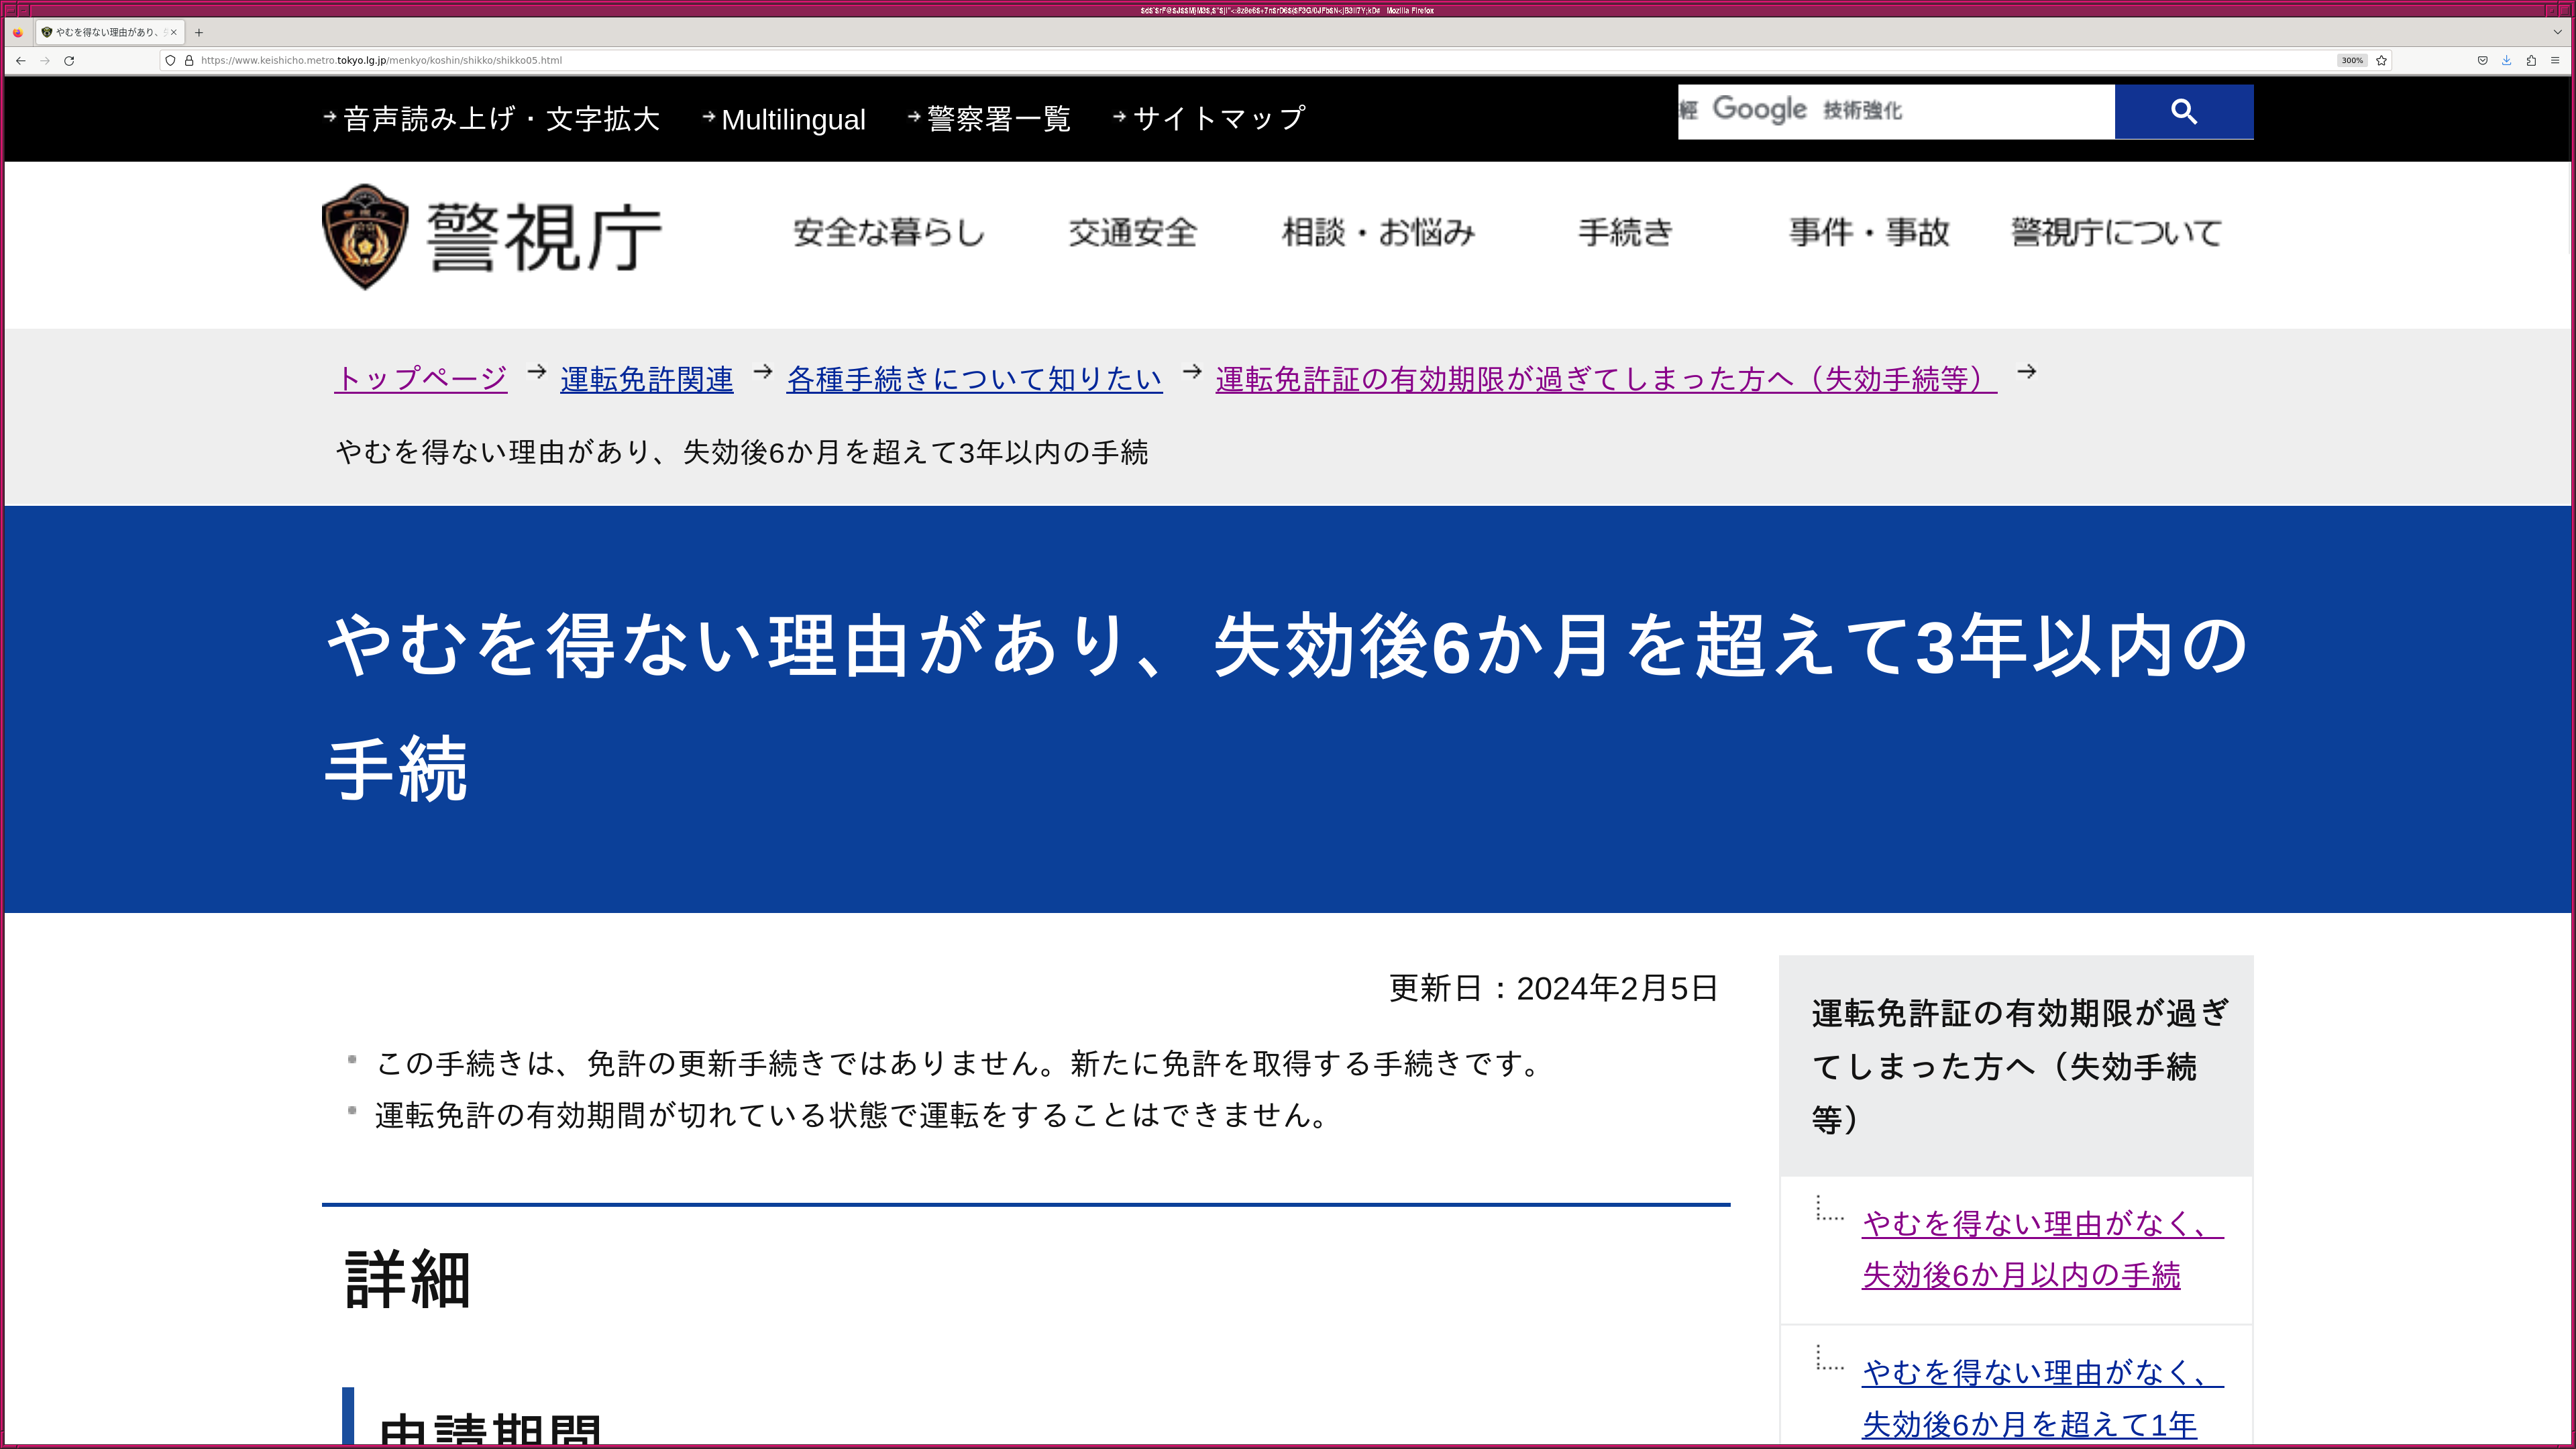This screenshot has height=1449, width=2576.
Task: Click the Save to Pocket icon
Action: coord(2482,60)
